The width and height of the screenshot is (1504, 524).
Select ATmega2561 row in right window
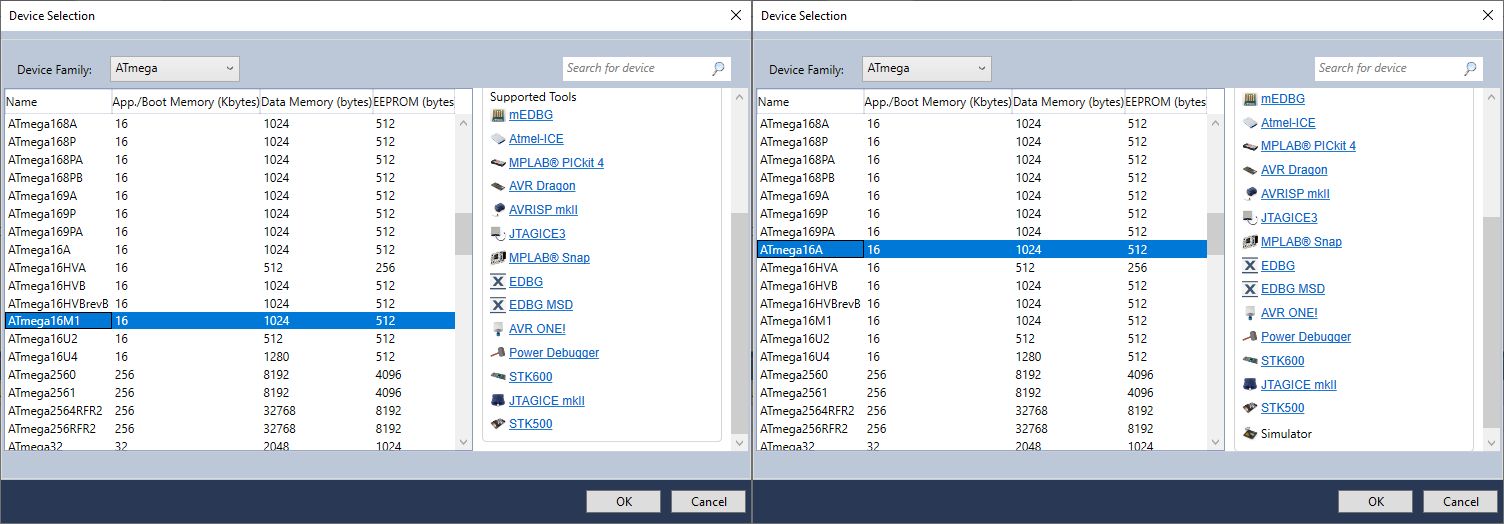(982, 393)
